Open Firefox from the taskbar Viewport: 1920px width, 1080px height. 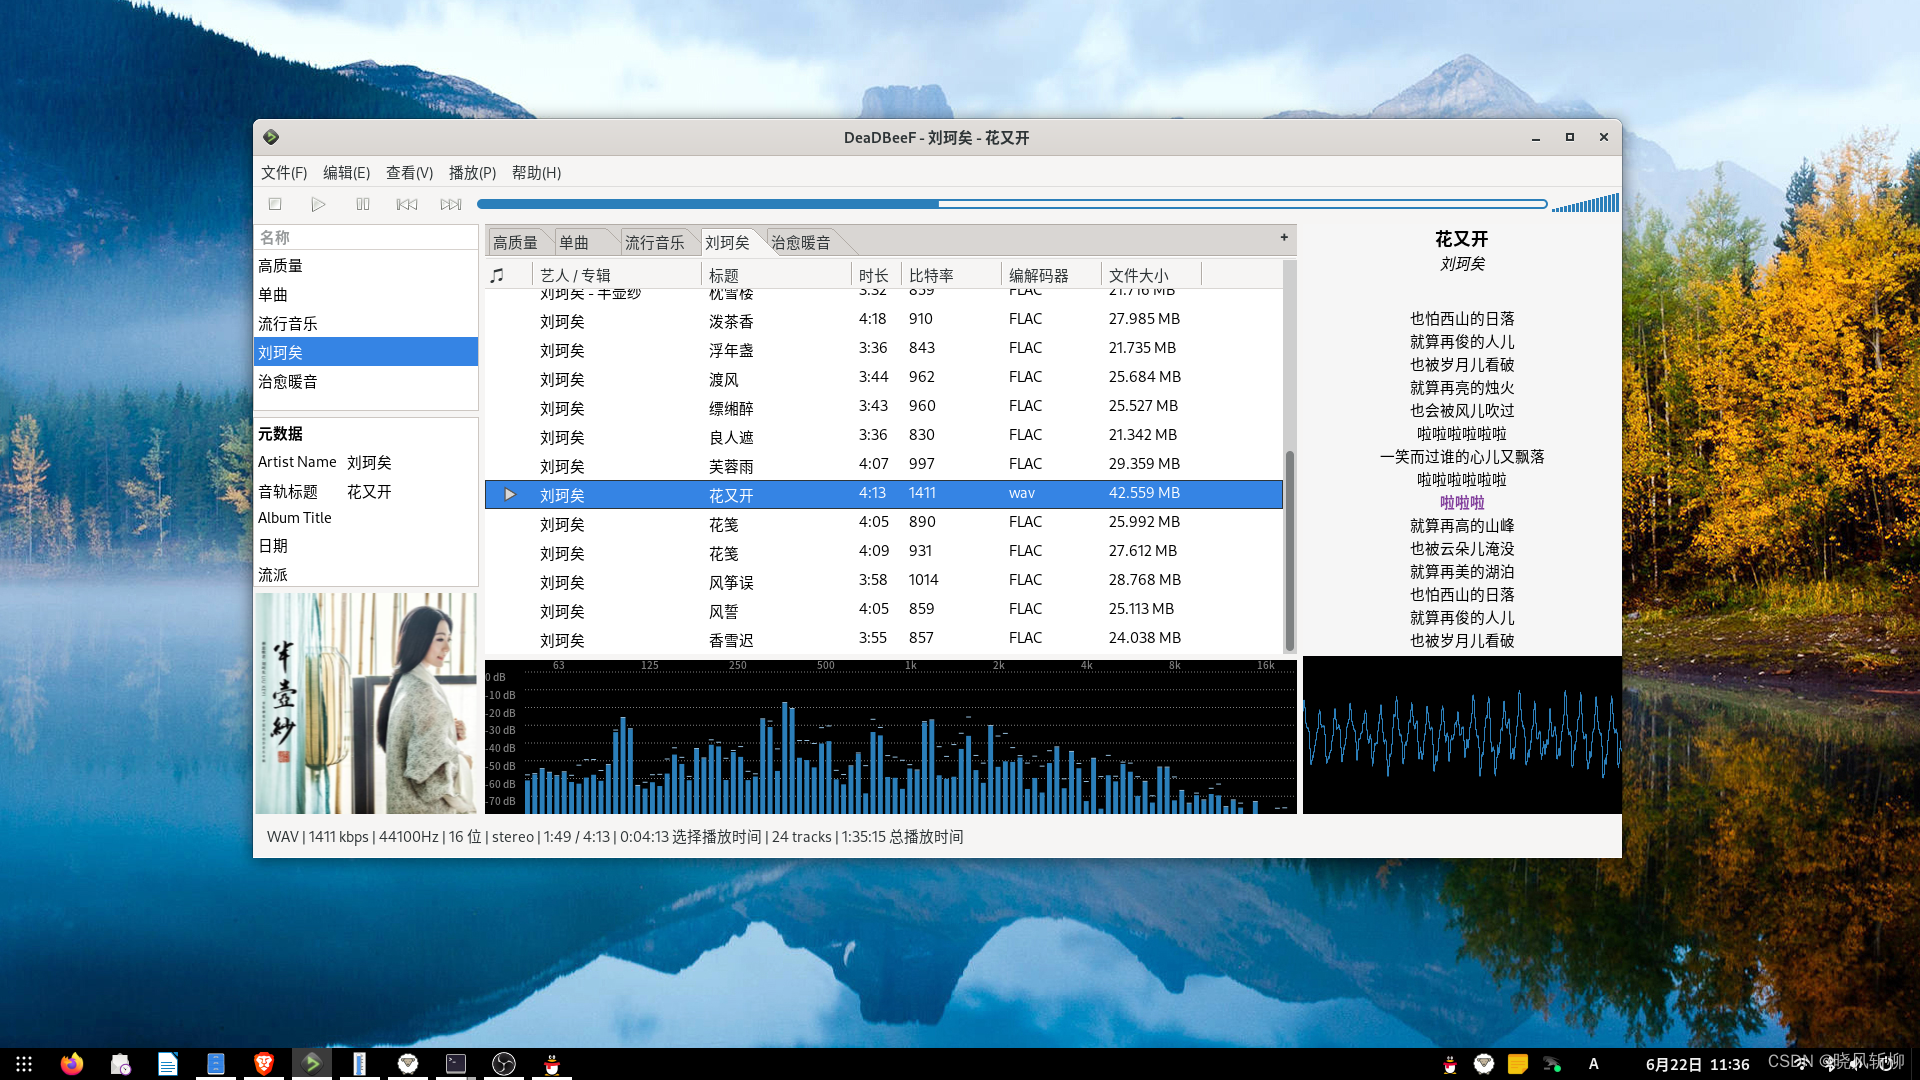tap(72, 1064)
